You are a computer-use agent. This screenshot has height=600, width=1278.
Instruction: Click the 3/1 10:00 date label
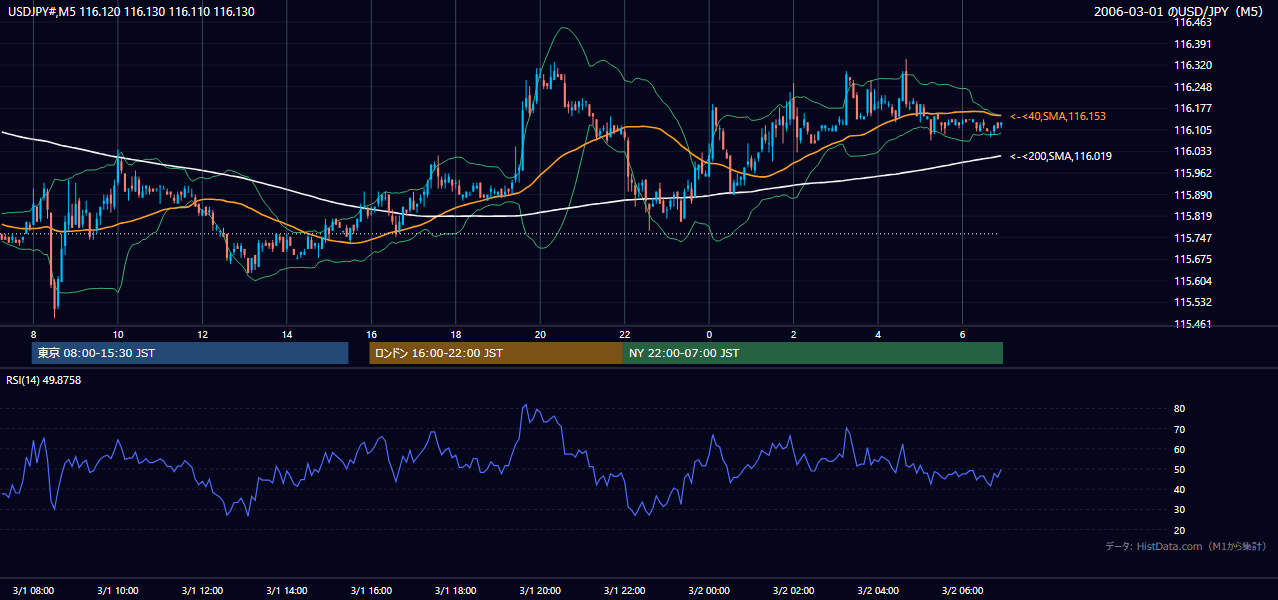point(118,590)
